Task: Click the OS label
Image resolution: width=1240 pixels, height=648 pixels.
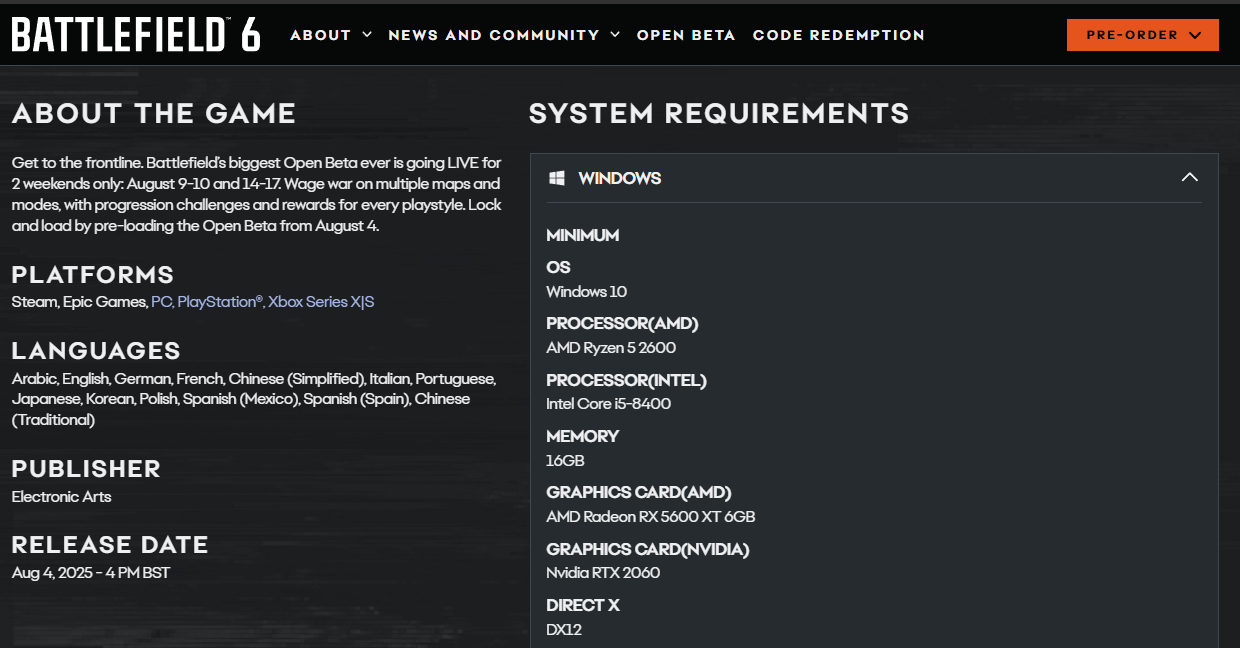Action: 558,267
